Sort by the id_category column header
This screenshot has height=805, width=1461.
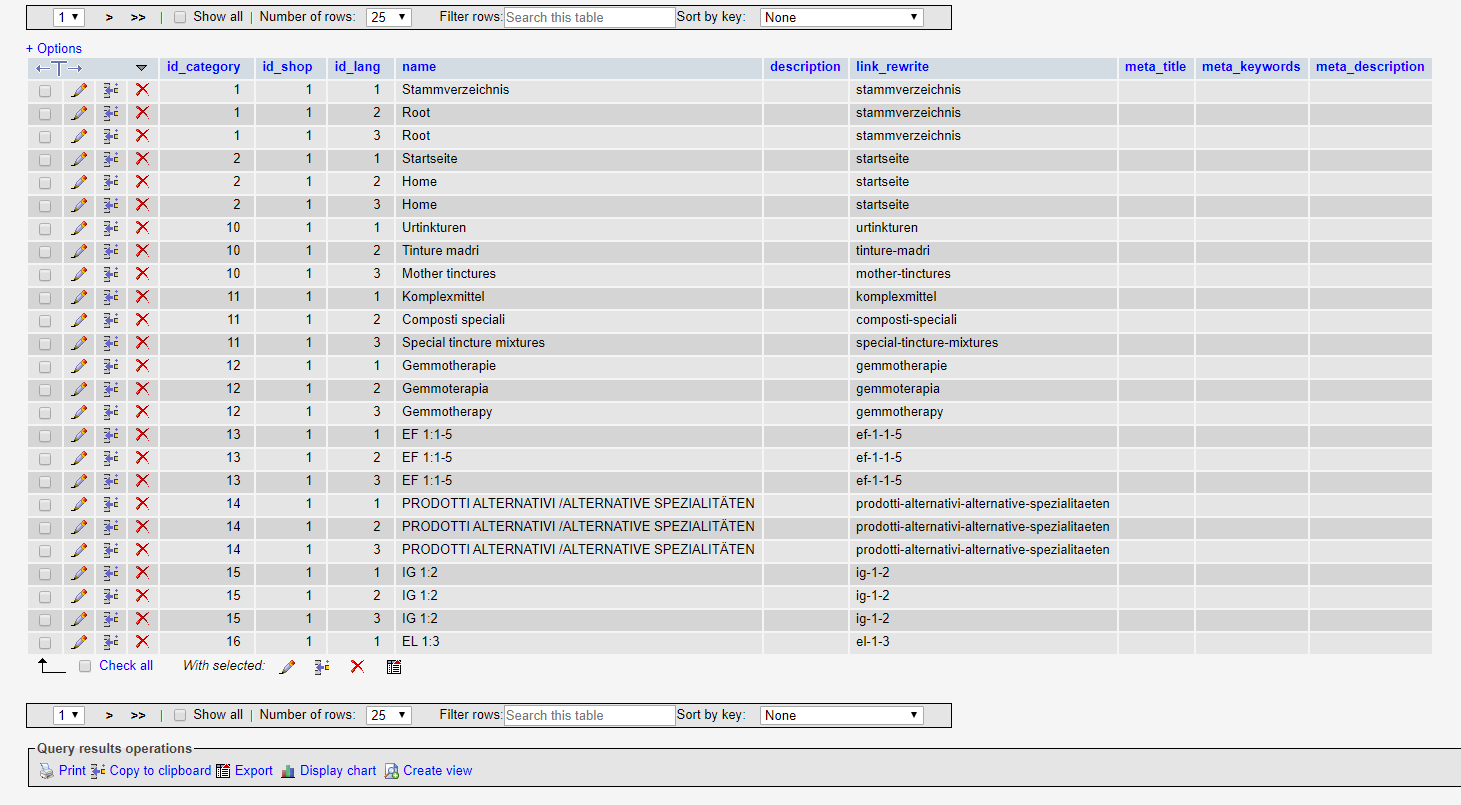[x=204, y=67]
